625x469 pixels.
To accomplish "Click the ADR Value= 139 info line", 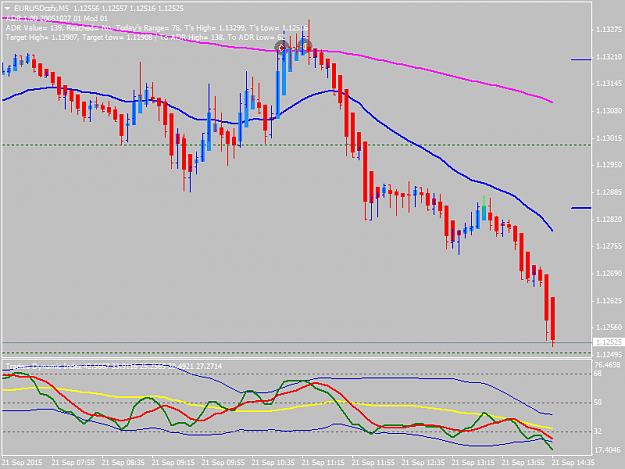I will click(157, 28).
